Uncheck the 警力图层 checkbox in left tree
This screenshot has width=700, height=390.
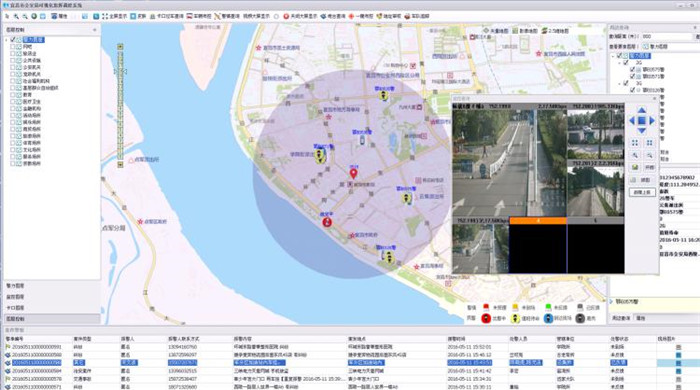(x=13, y=40)
